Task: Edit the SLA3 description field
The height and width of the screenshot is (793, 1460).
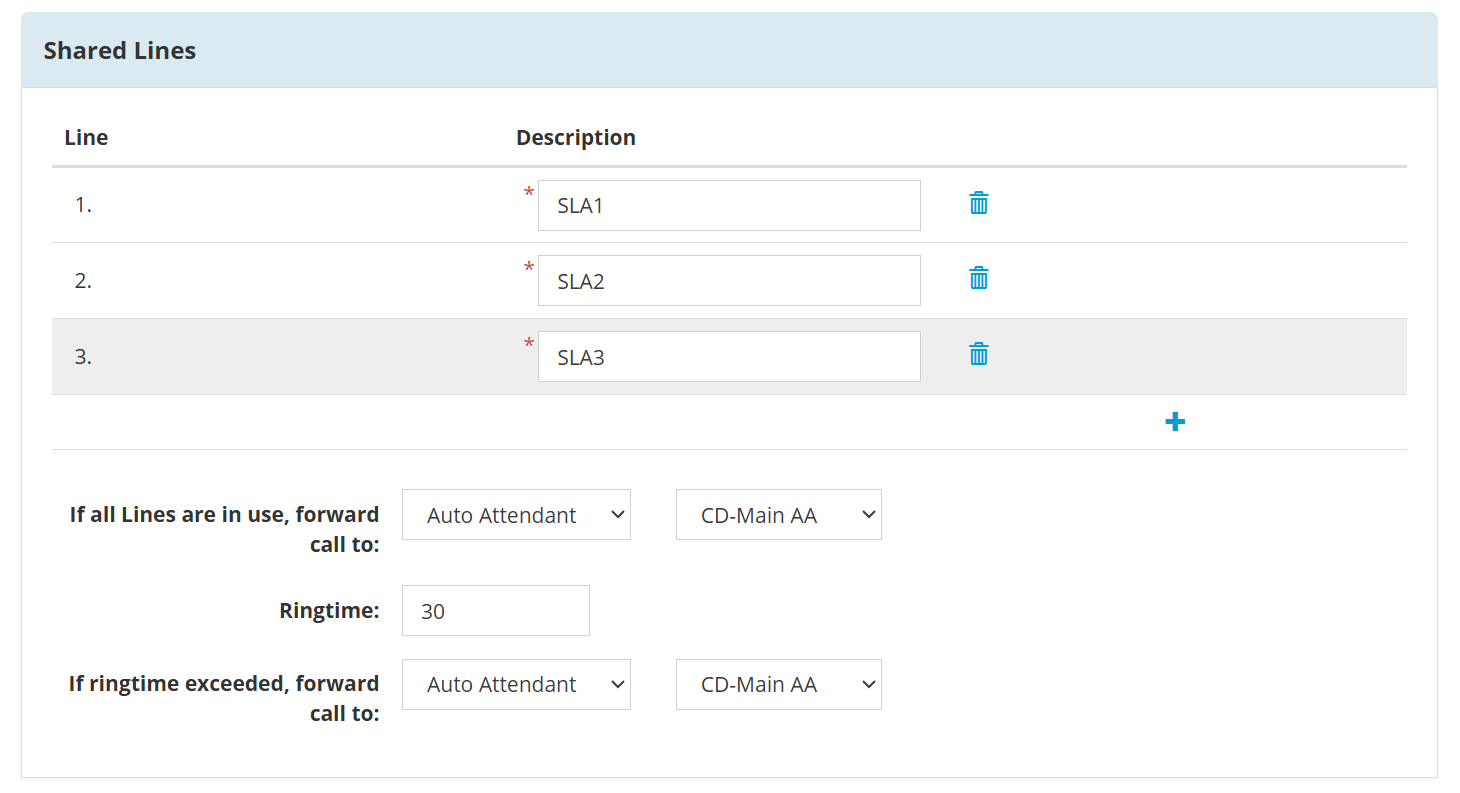Action: [x=729, y=357]
